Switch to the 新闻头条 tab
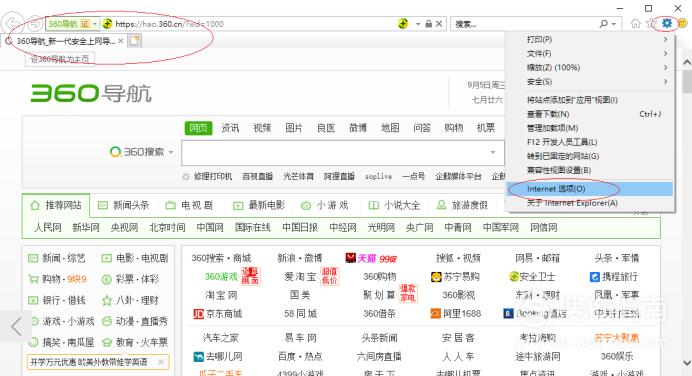The image size is (692, 376). point(124,205)
